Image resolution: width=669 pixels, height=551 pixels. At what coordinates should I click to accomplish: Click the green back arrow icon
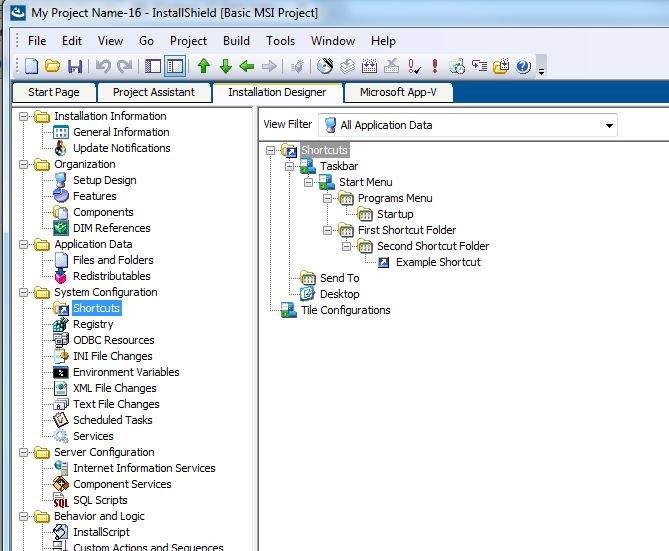[247, 66]
